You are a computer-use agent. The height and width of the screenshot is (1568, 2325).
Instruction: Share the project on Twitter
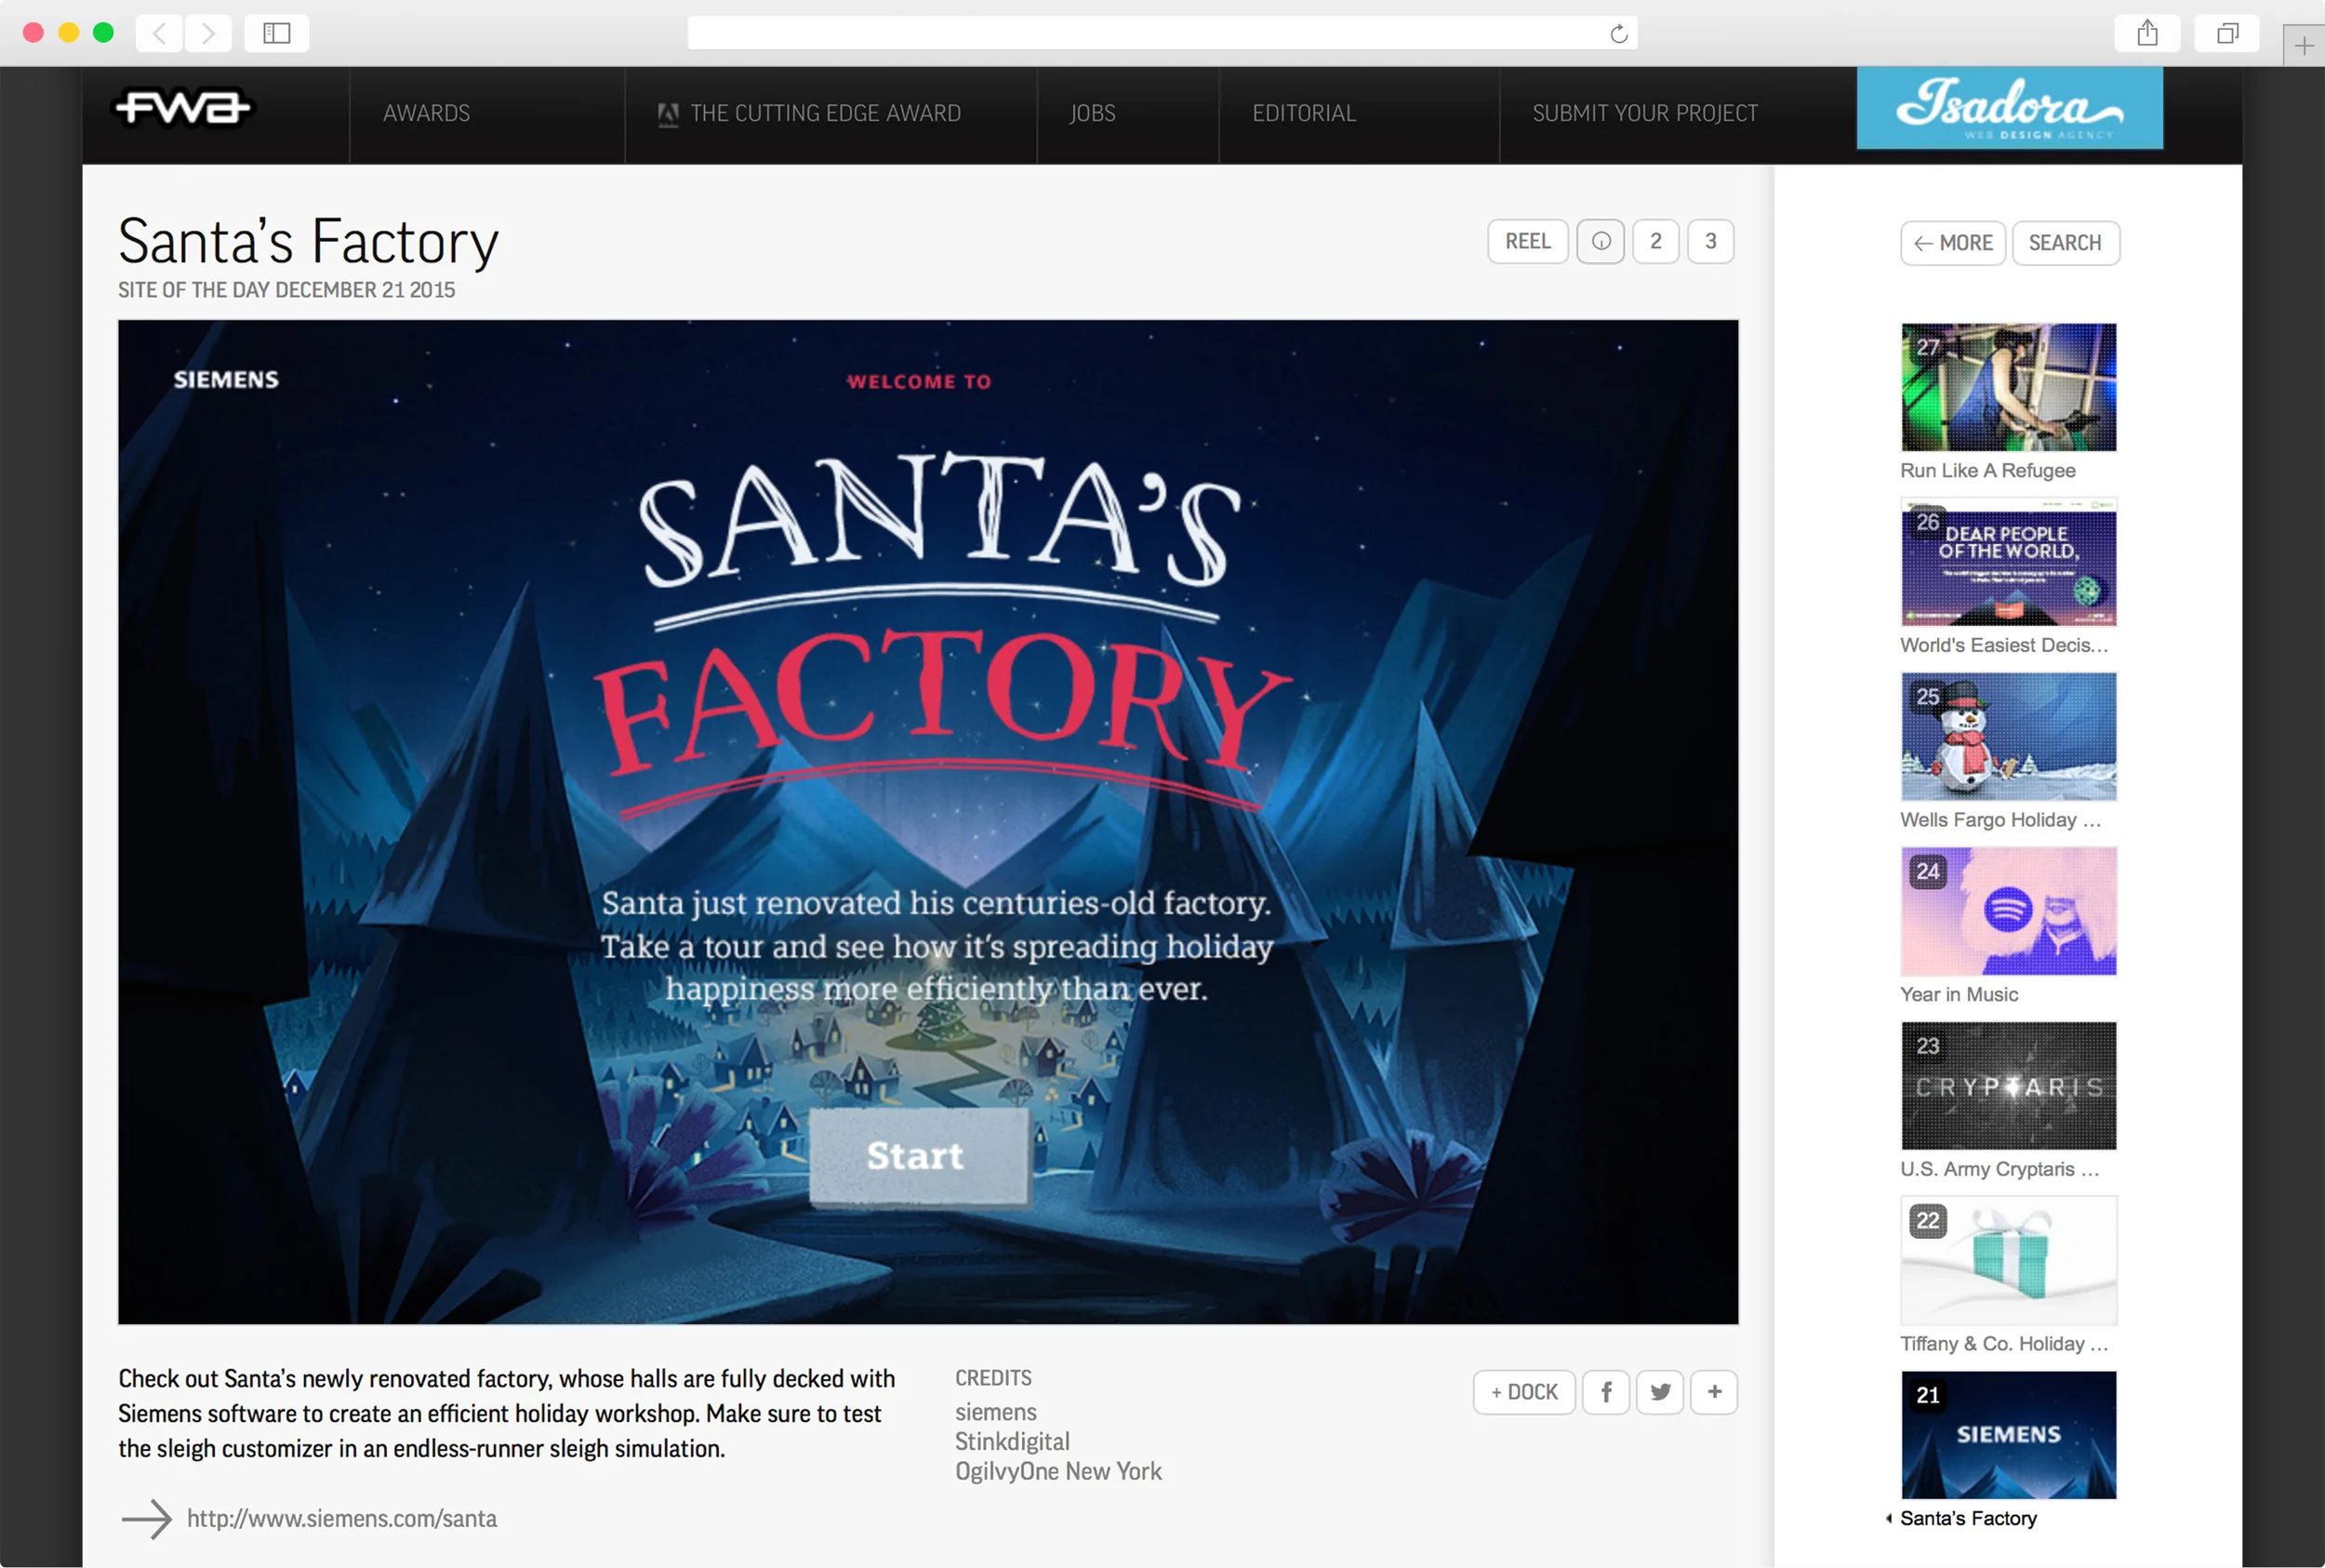(1660, 1391)
